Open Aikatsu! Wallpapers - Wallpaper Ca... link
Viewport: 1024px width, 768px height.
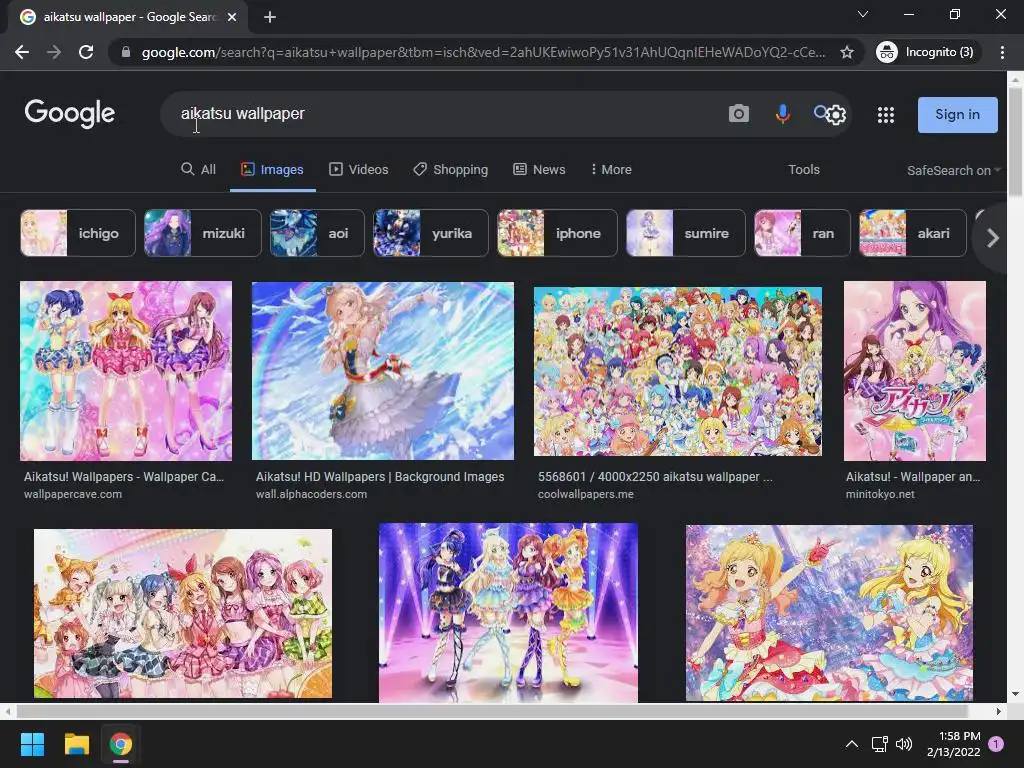point(124,477)
